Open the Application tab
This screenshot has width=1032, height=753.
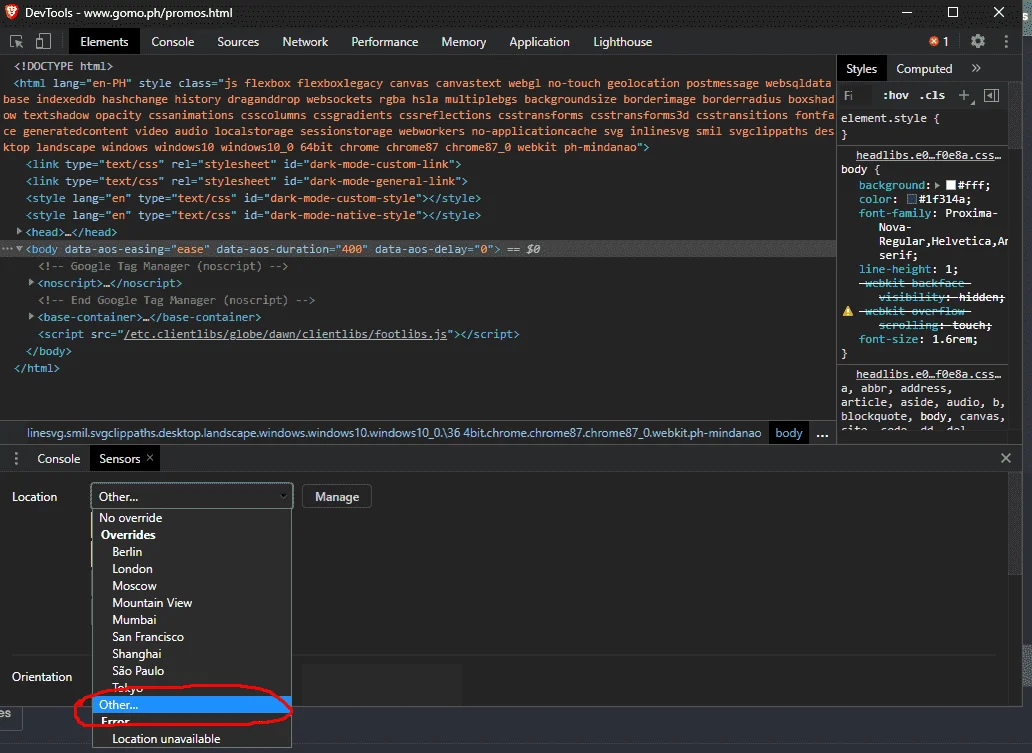[539, 41]
